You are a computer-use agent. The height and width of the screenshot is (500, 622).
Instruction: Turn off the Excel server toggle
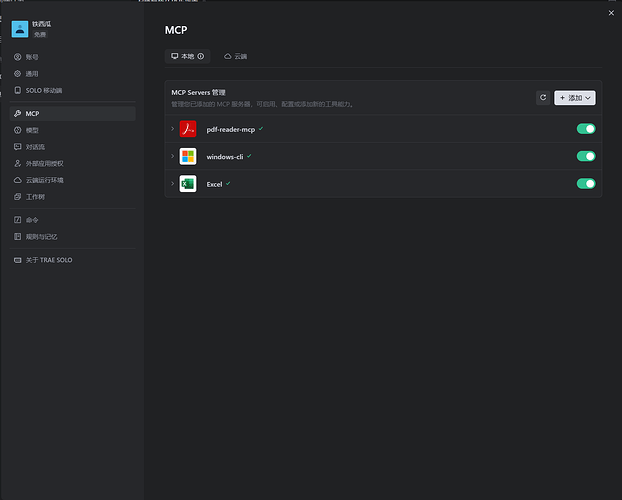pos(586,183)
